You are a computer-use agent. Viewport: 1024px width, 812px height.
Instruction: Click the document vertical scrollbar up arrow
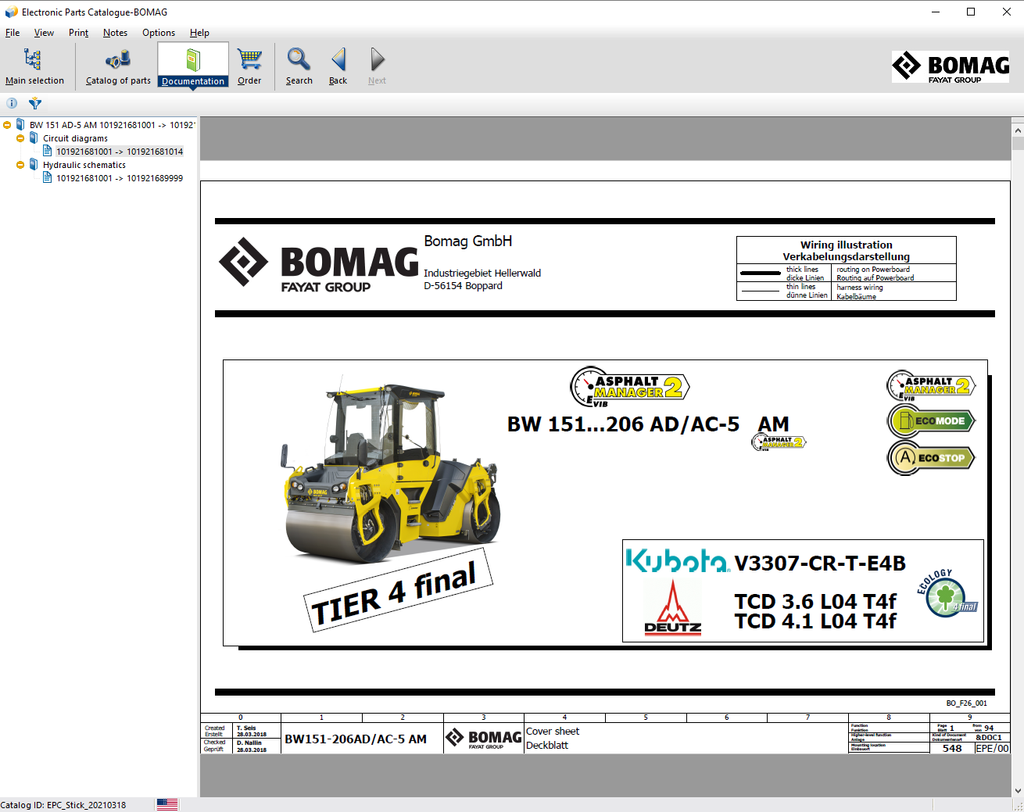click(1017, 126)
